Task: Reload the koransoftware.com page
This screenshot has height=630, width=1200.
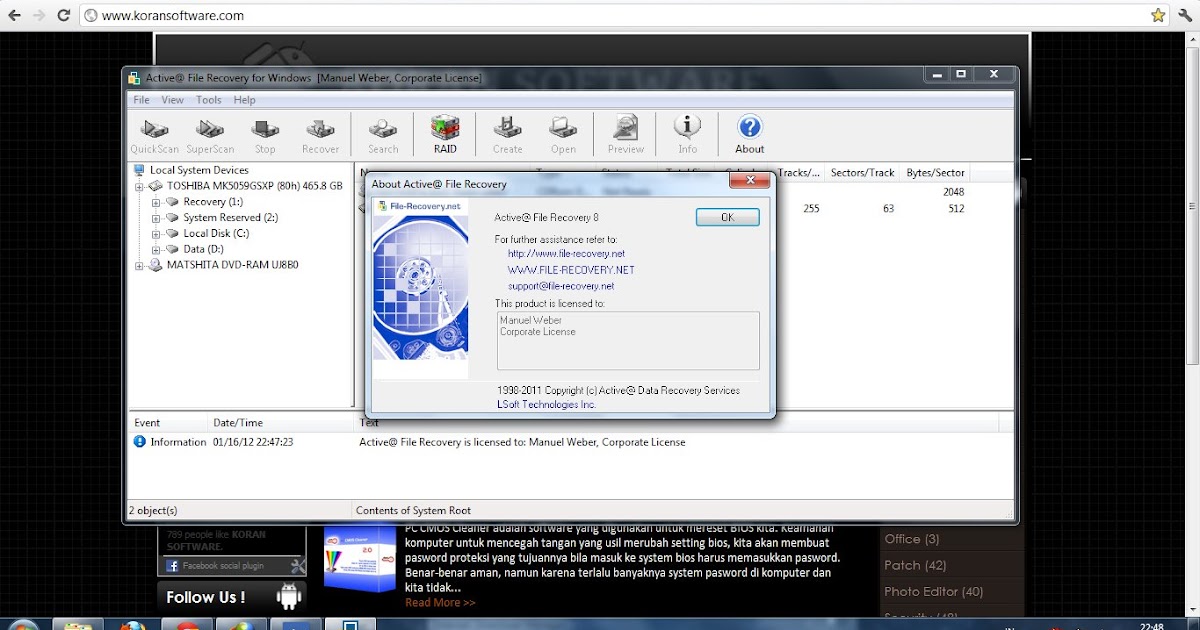Action: tap(64, 15)
